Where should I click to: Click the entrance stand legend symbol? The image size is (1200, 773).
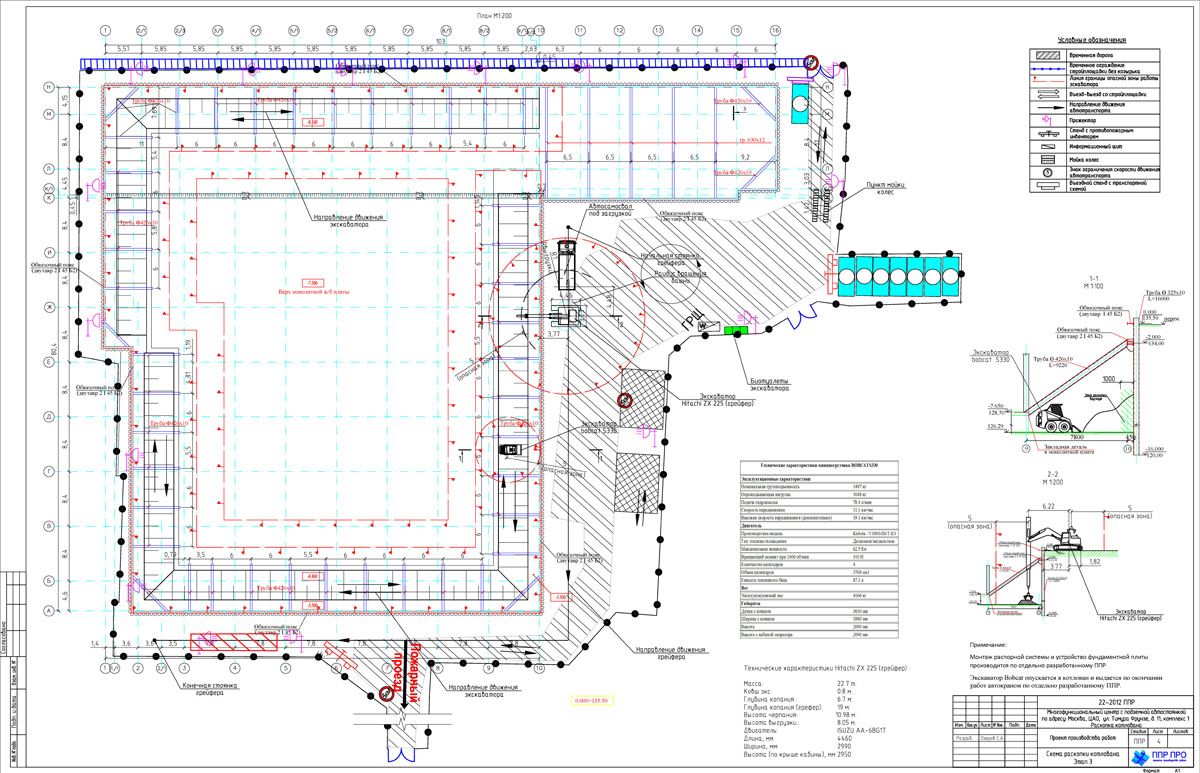1048,184
